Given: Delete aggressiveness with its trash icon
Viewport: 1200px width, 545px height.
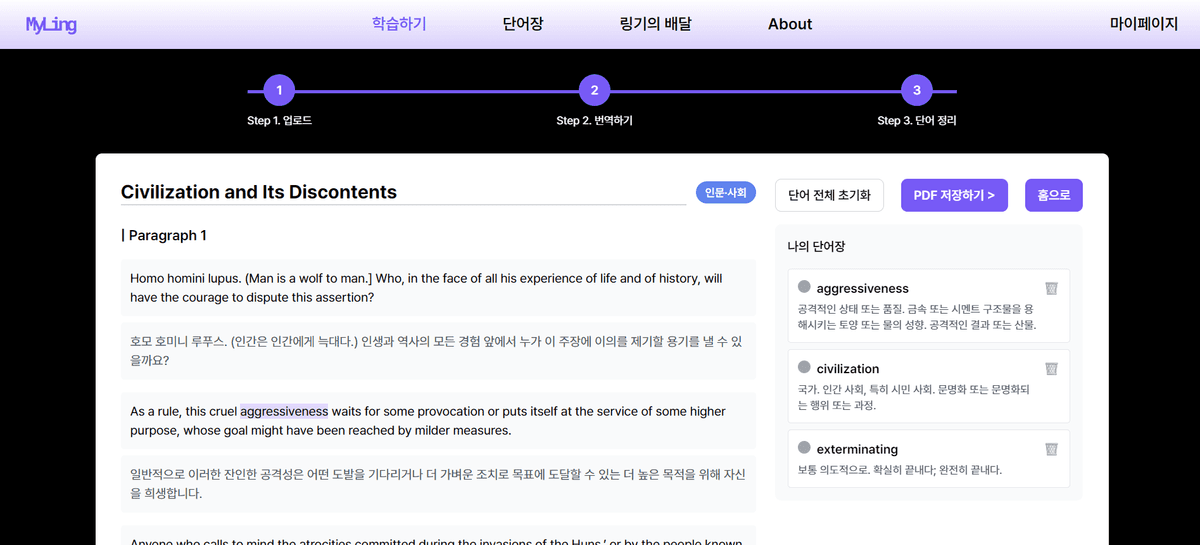Looking at the screenshot, I should tap(1051, 288).
